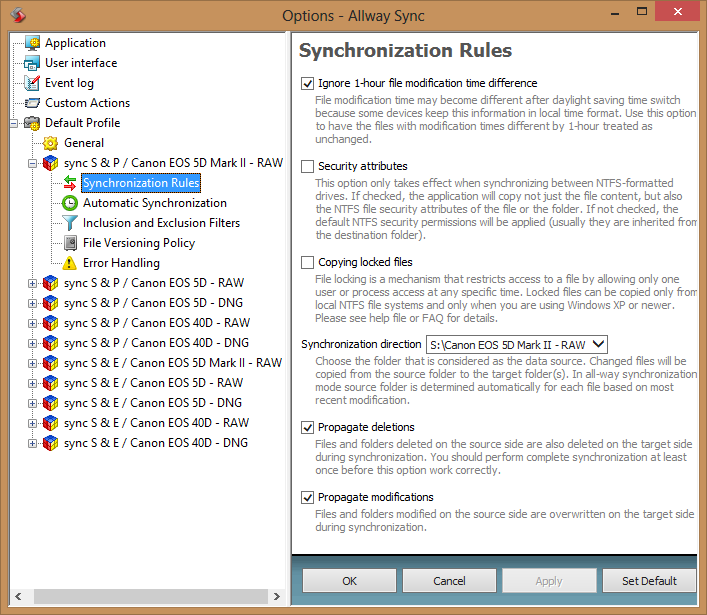The height and width of the screenshot is (615, 707).
Task: Enable the Security attributes checkbox
Action: tap(308, 166)
